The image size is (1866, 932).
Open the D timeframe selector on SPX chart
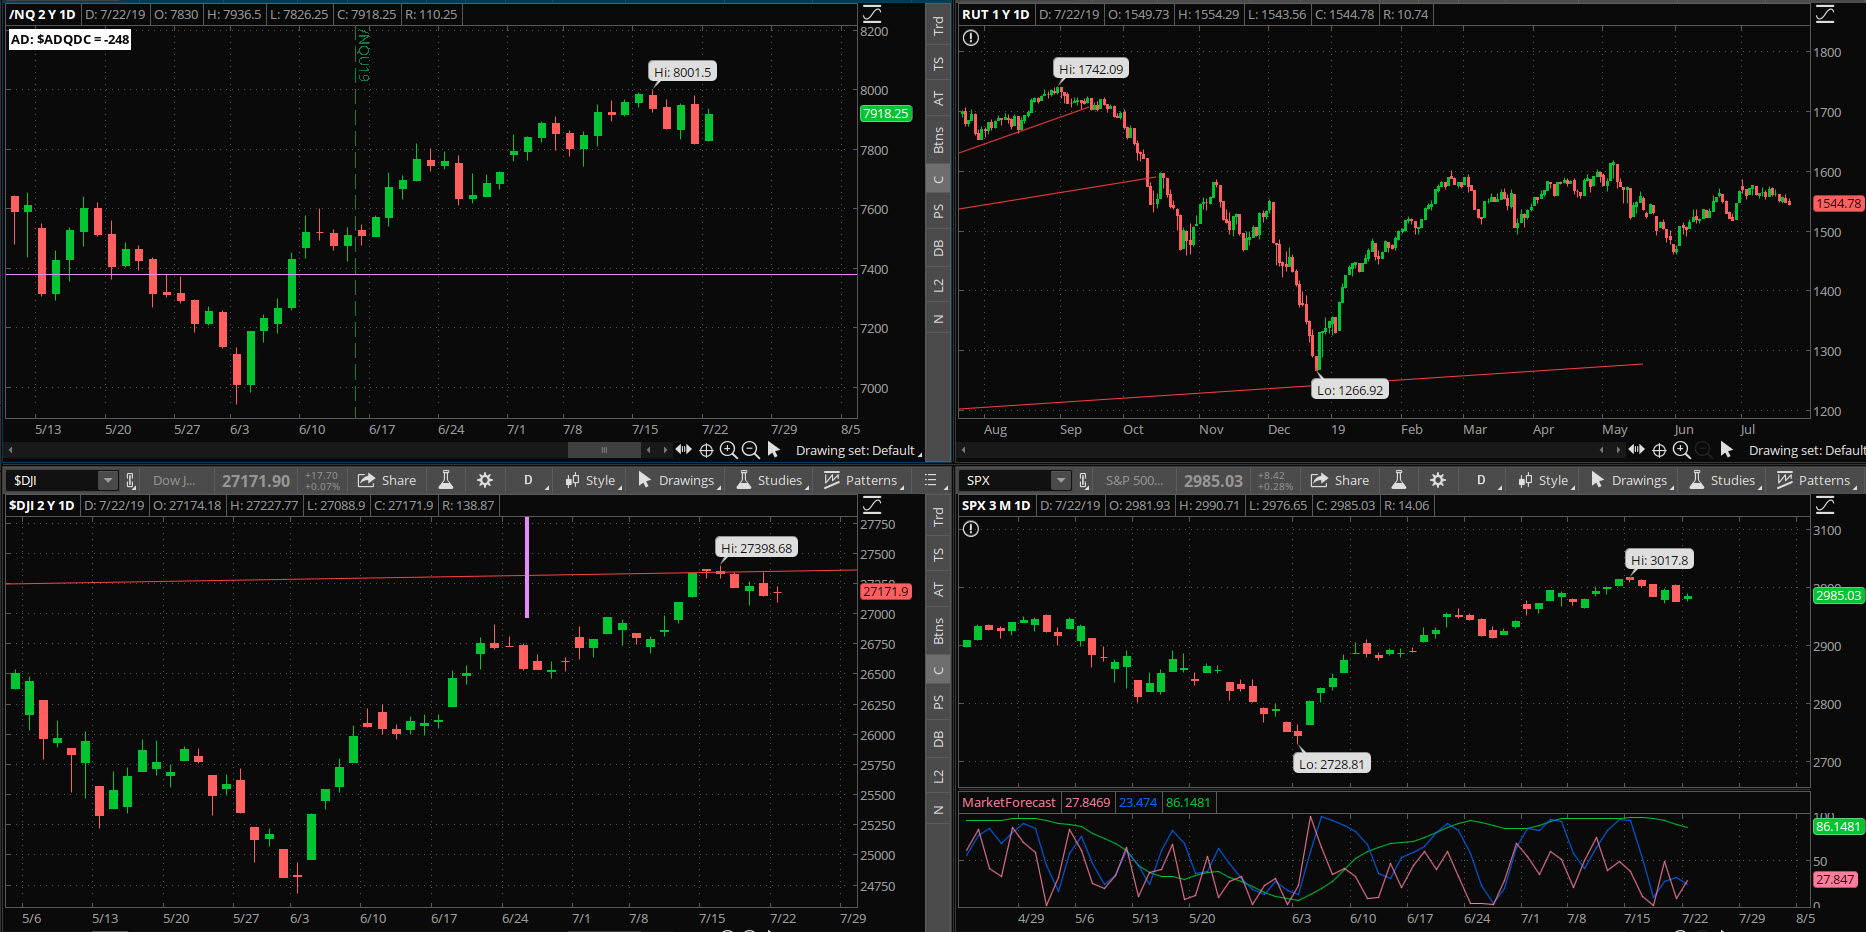pos(1482,480)
